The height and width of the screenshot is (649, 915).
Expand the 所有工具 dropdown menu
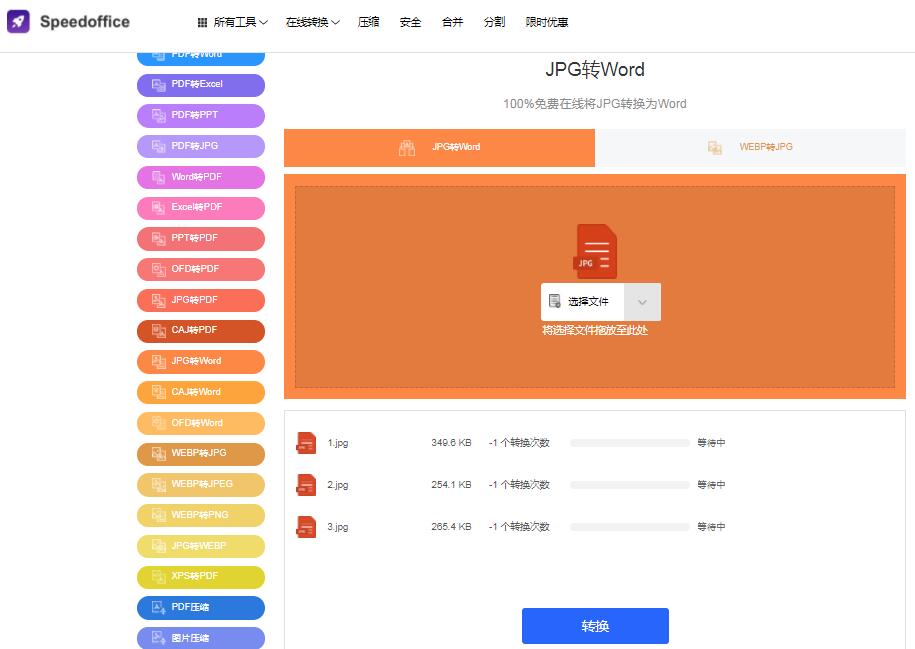point(232,22)
